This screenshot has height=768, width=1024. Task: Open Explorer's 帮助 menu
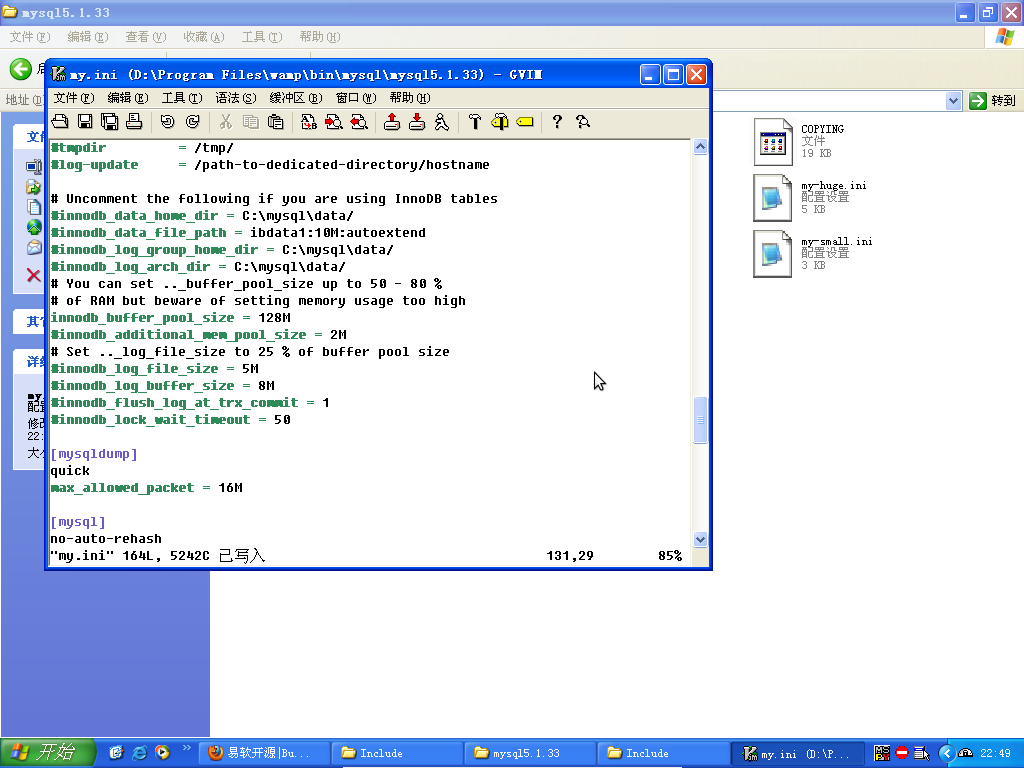tap(320, 37)
